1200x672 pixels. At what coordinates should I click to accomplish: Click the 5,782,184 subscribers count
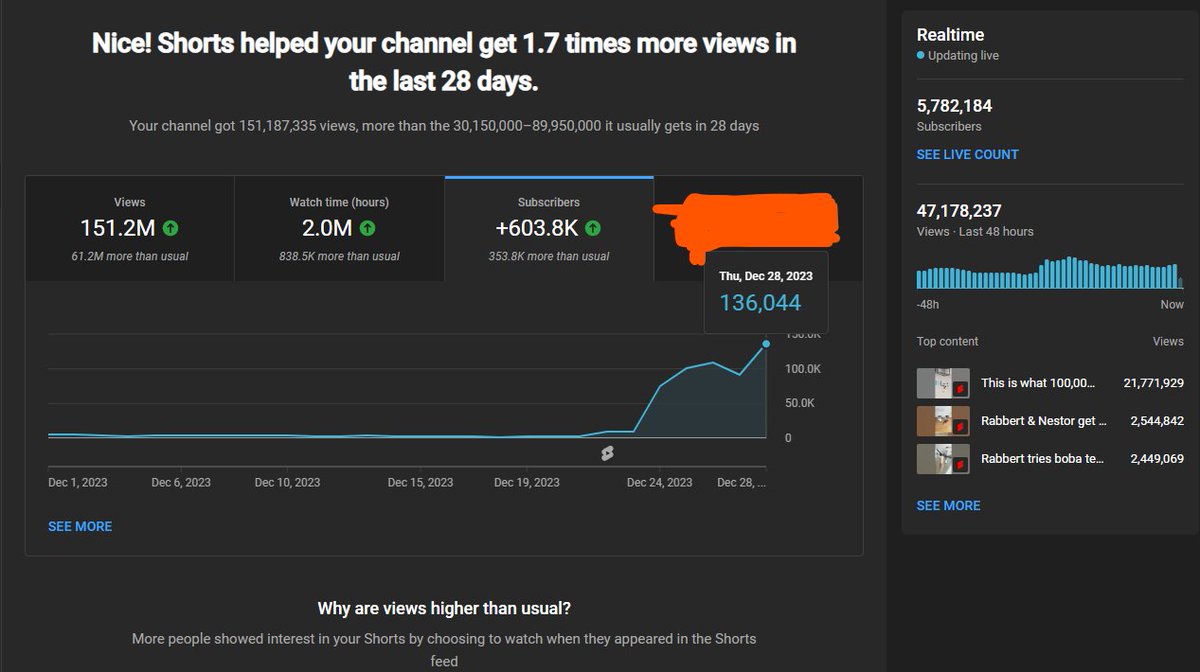coord(954,105)
